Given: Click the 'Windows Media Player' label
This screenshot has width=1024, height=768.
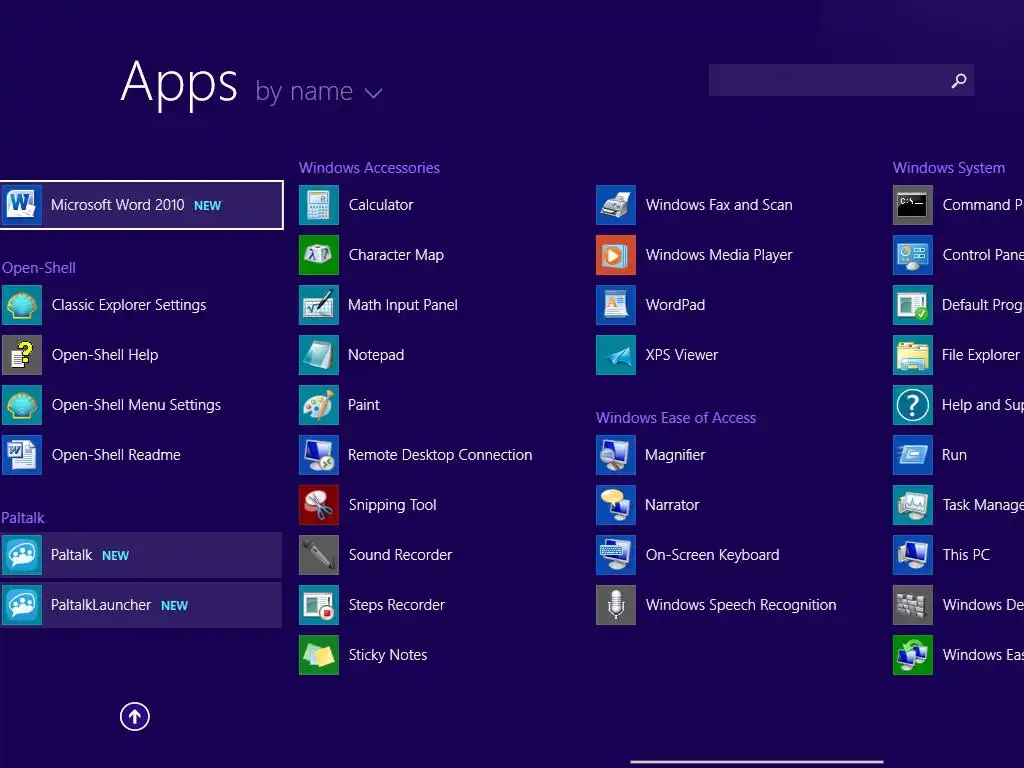Looking at the screenshot, I should [x=719, y=255].
